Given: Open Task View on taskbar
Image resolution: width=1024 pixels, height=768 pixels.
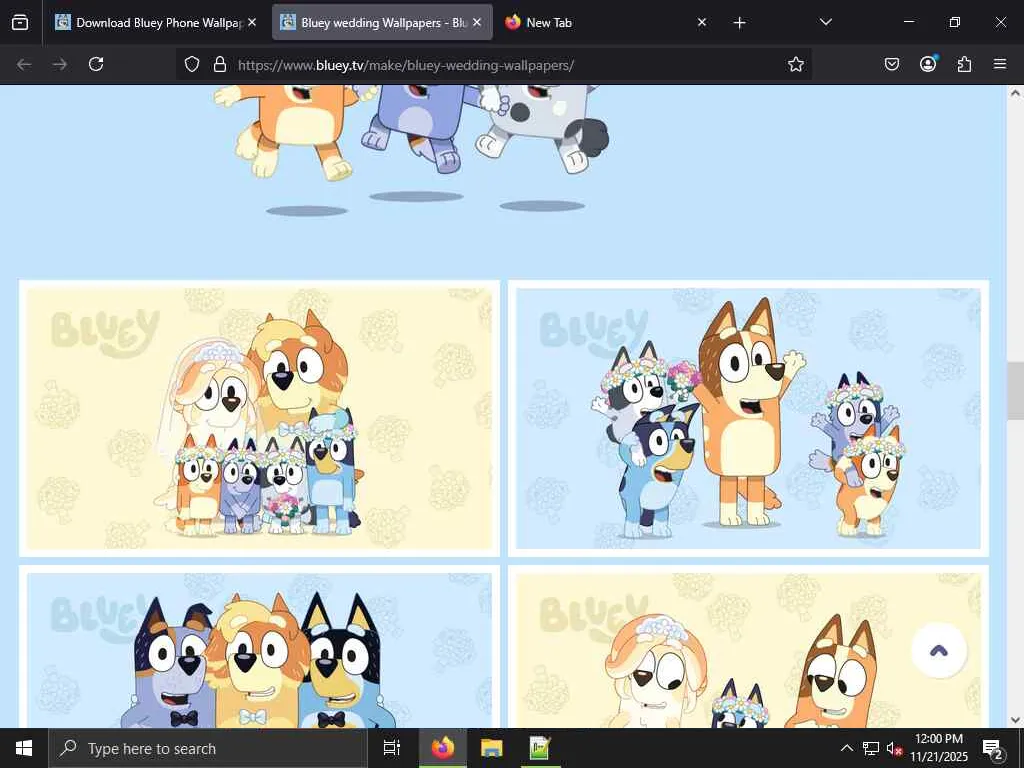Looking at the screenshot, I should point(391,748).
